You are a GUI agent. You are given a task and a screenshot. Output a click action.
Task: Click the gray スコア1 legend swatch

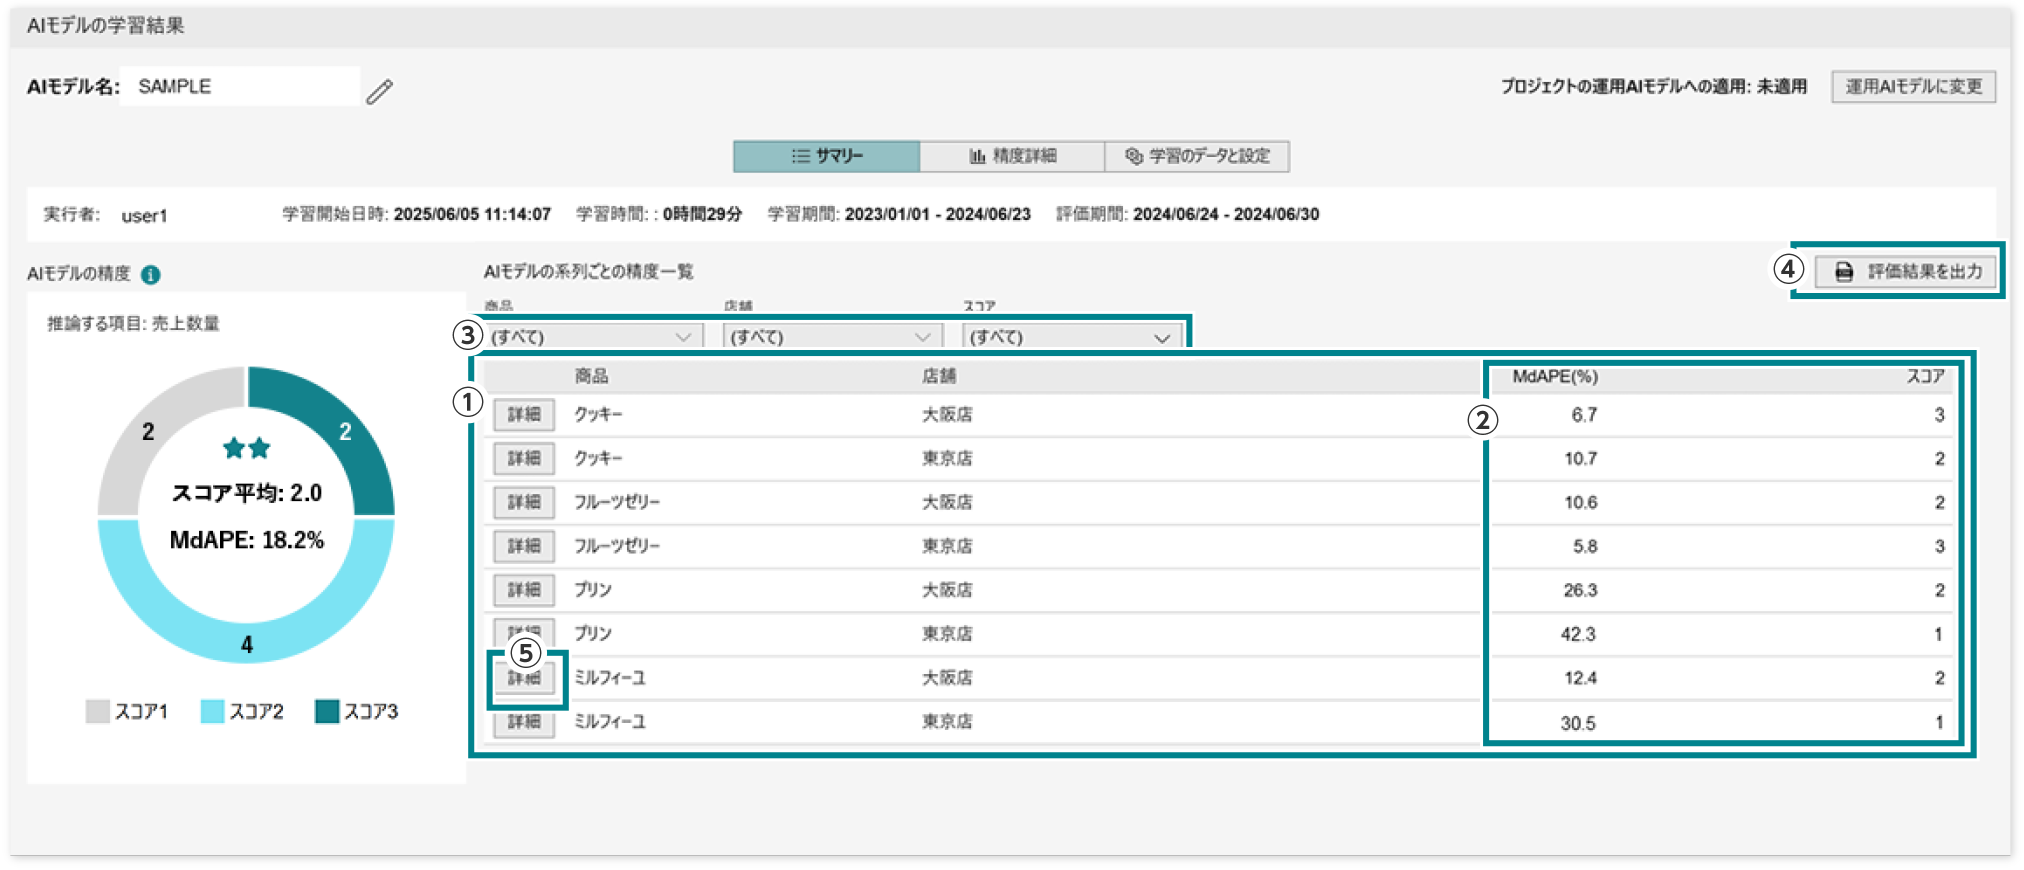(98, 711)
